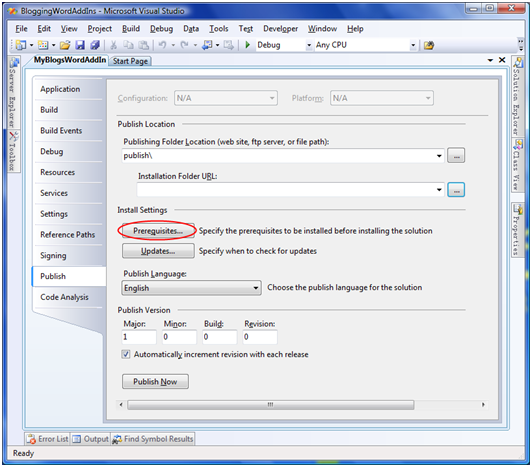Click the Undo arrow icon
The width and height of the screenshot is (532, 467).
tap(163, 45)
